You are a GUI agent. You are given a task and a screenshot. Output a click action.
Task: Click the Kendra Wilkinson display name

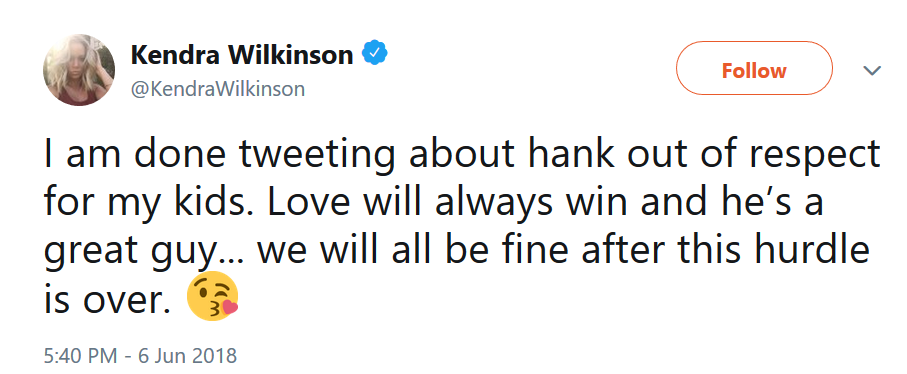pos(242,55)
